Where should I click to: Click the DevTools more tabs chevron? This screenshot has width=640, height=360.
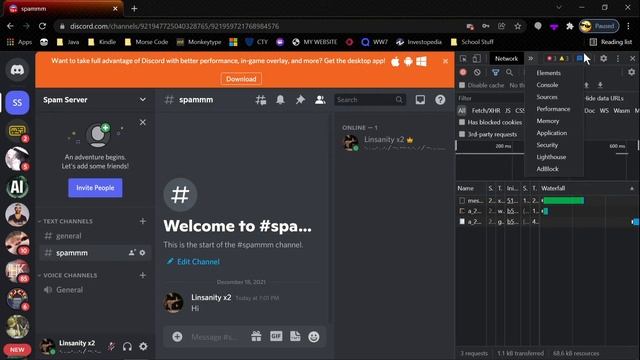531,59
